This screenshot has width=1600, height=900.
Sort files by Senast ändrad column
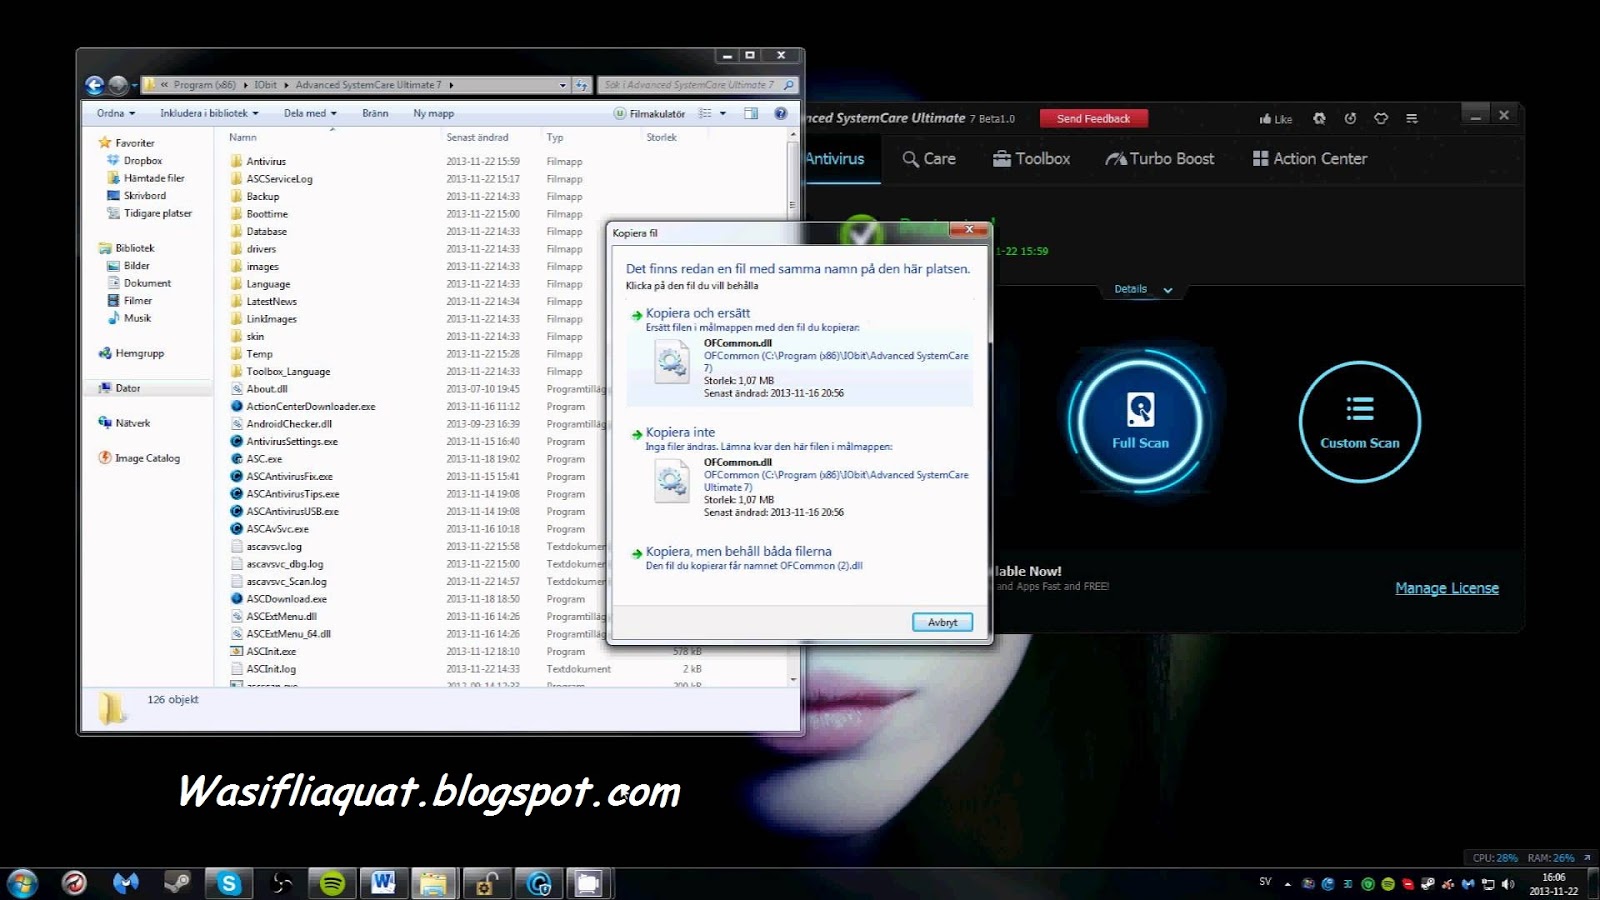(477, 137)
